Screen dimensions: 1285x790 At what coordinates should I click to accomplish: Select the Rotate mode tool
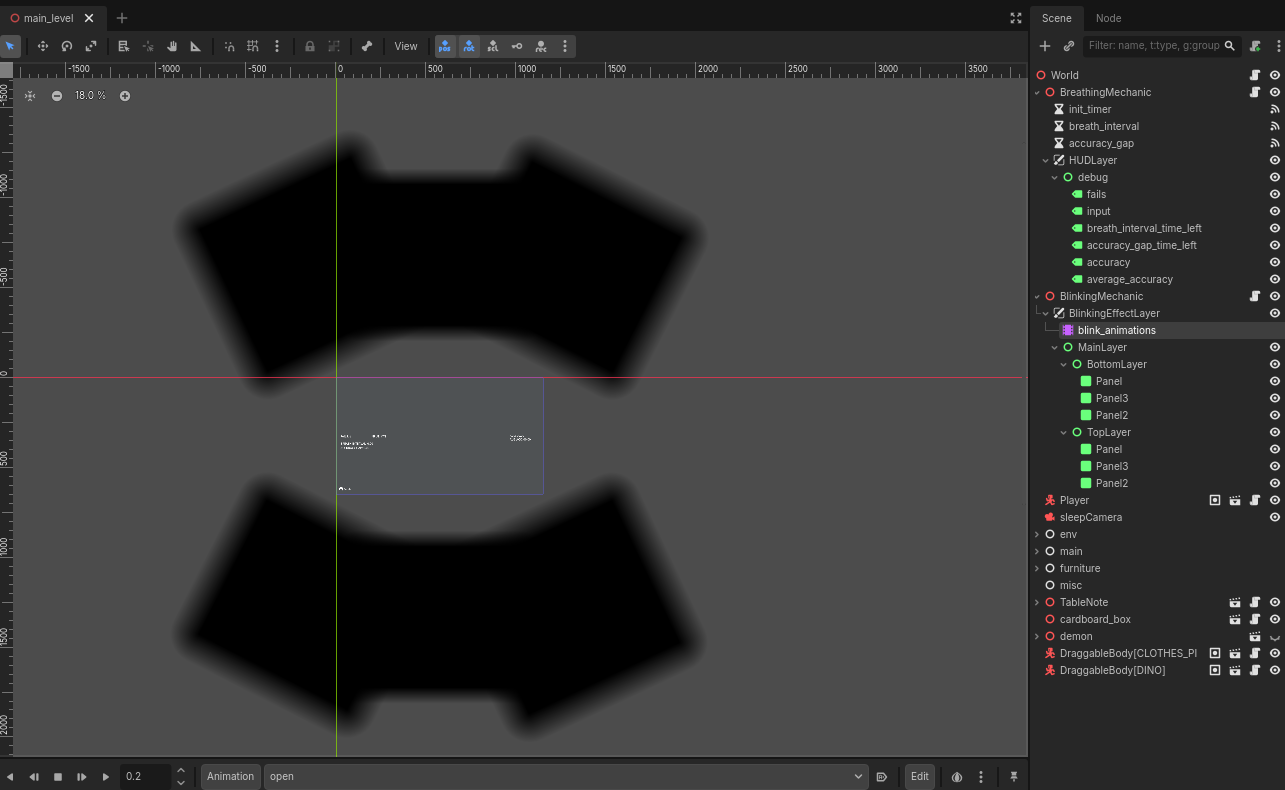pyautogui.click(x=67, y=46)
